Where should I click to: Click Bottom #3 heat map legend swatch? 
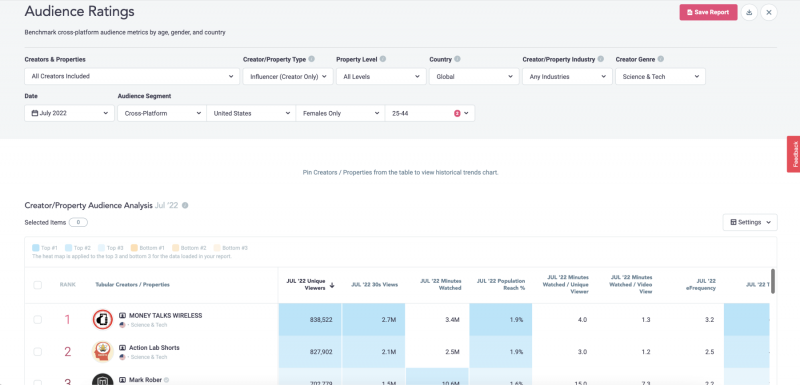click(217, 248)
